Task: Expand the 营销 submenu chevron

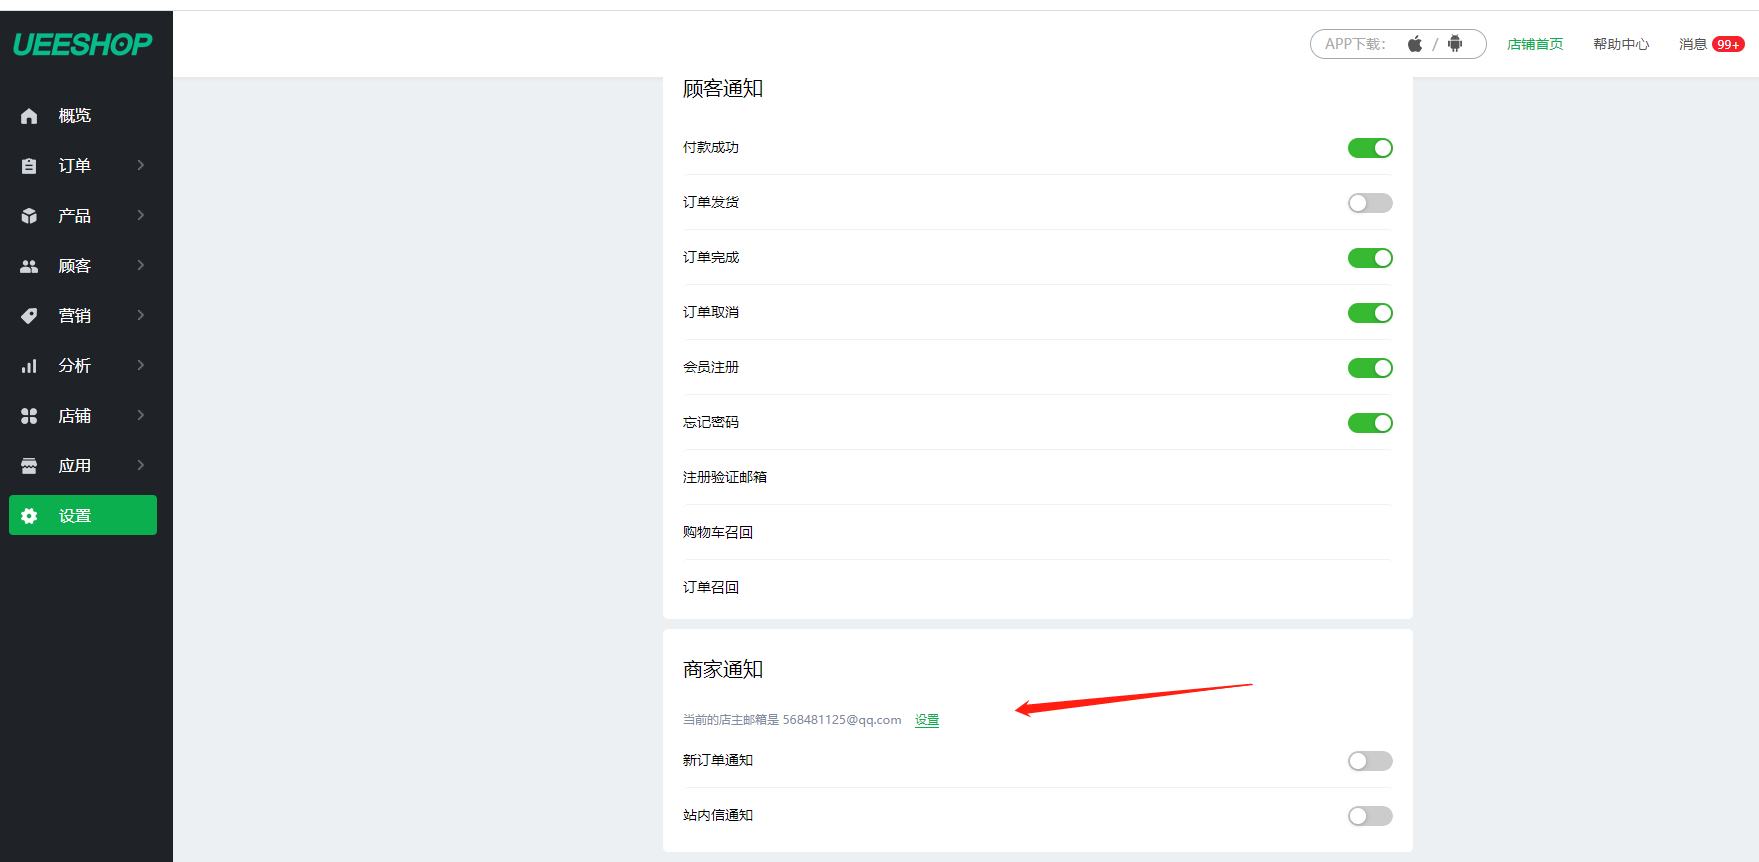Action: [141, 315]
